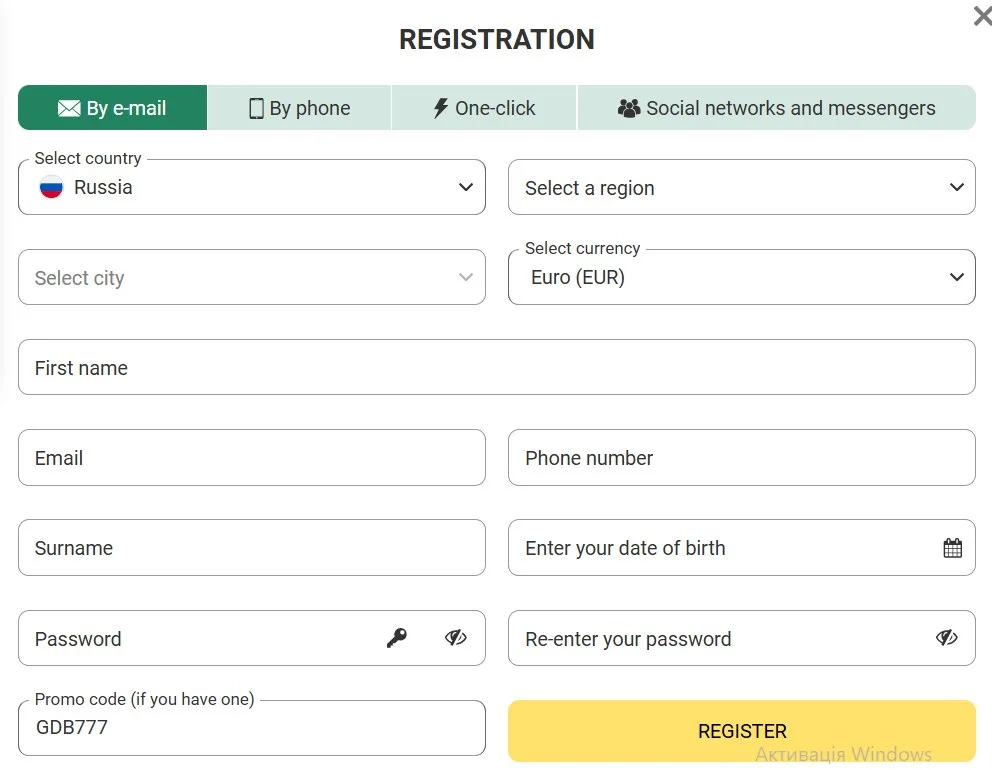Switch to the By e-mail tab

pos(113,108)
